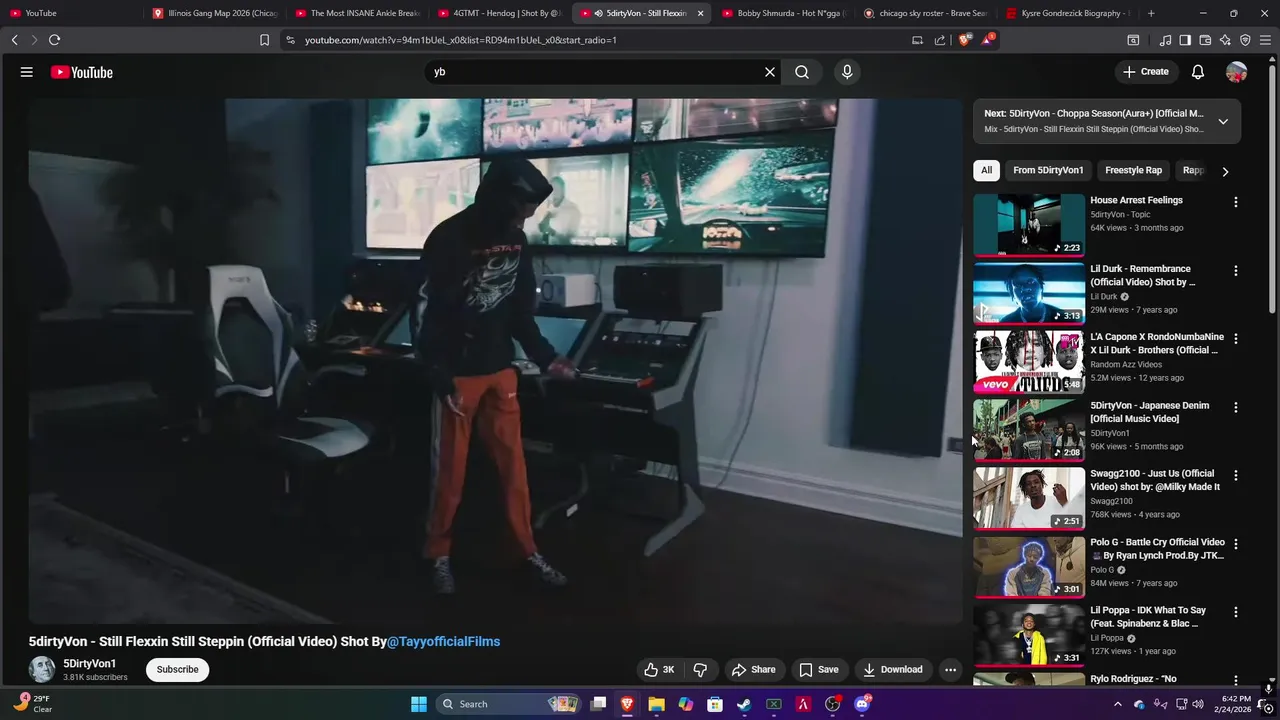
Task: Open Windows Start menu
Action: click(x=419, y=704)
